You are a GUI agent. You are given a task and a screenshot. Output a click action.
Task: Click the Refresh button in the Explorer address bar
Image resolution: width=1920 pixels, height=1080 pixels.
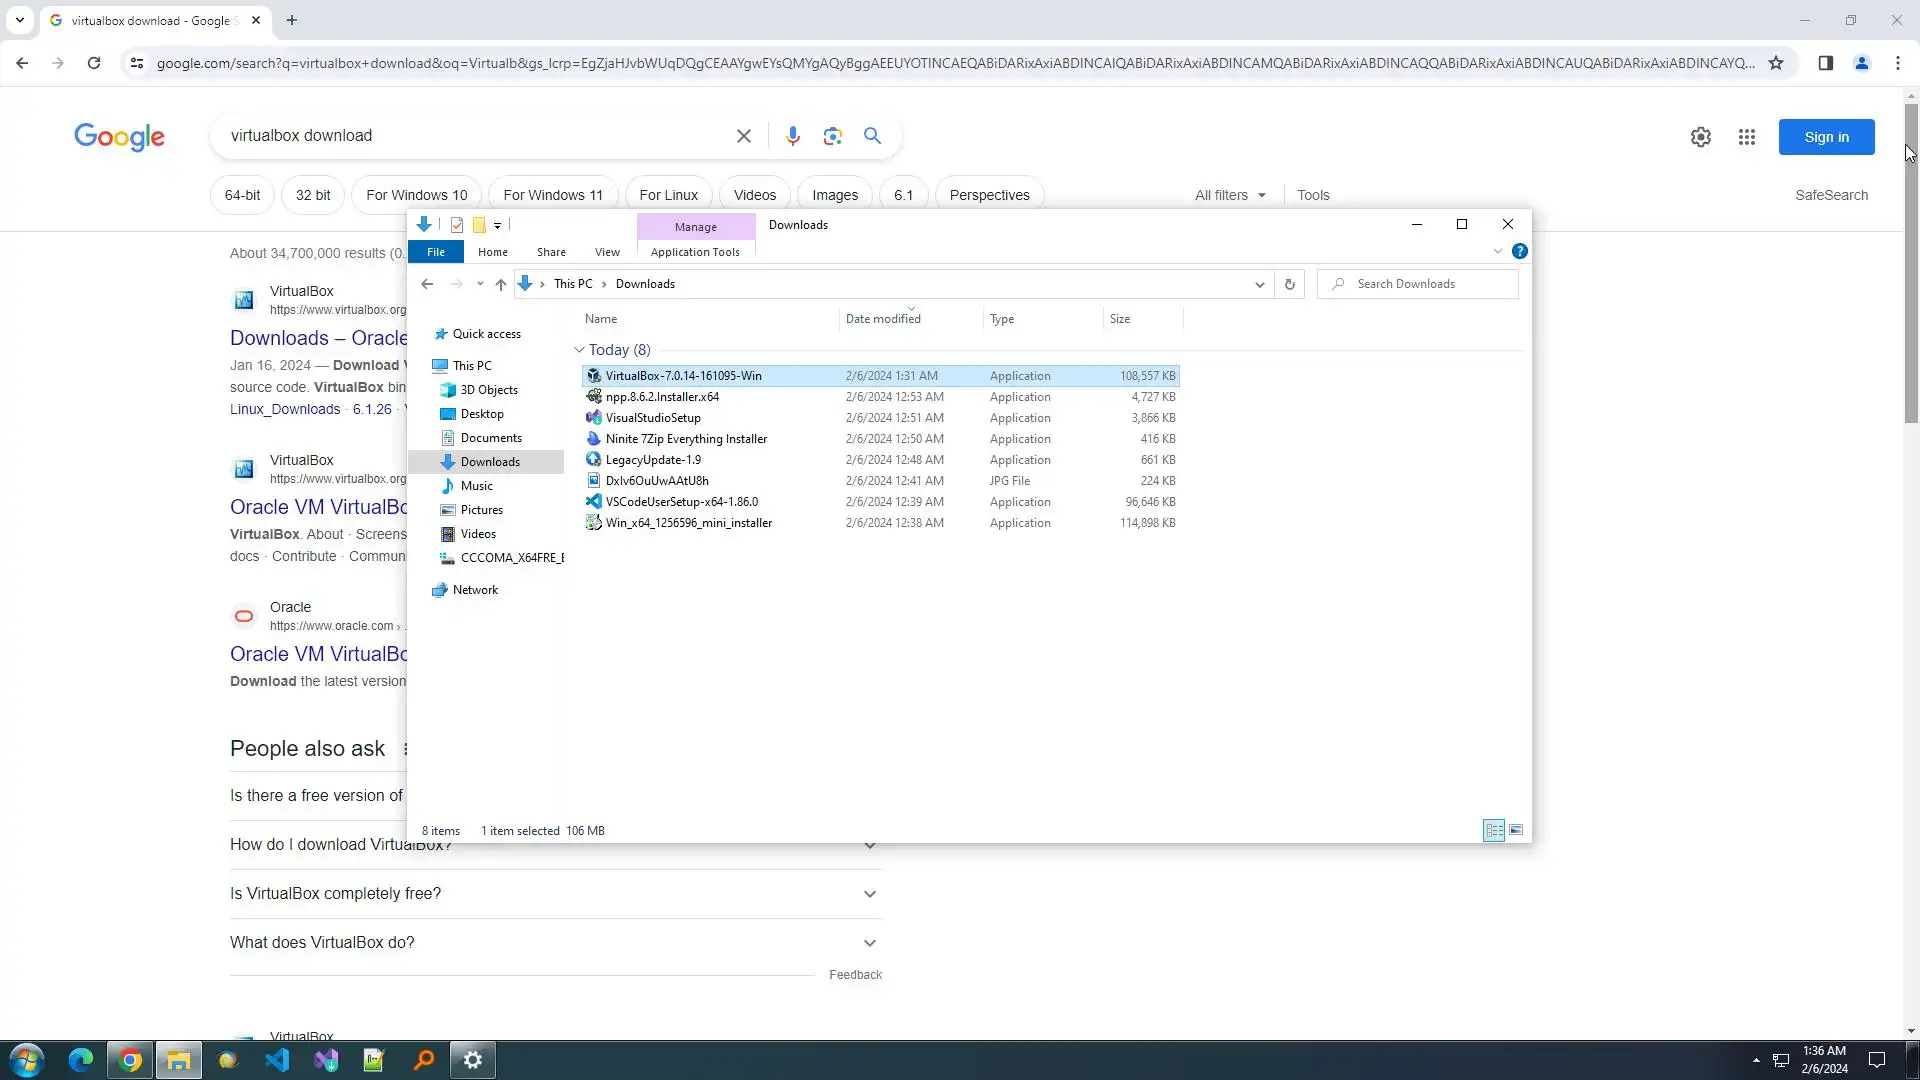click(1289, 285)
